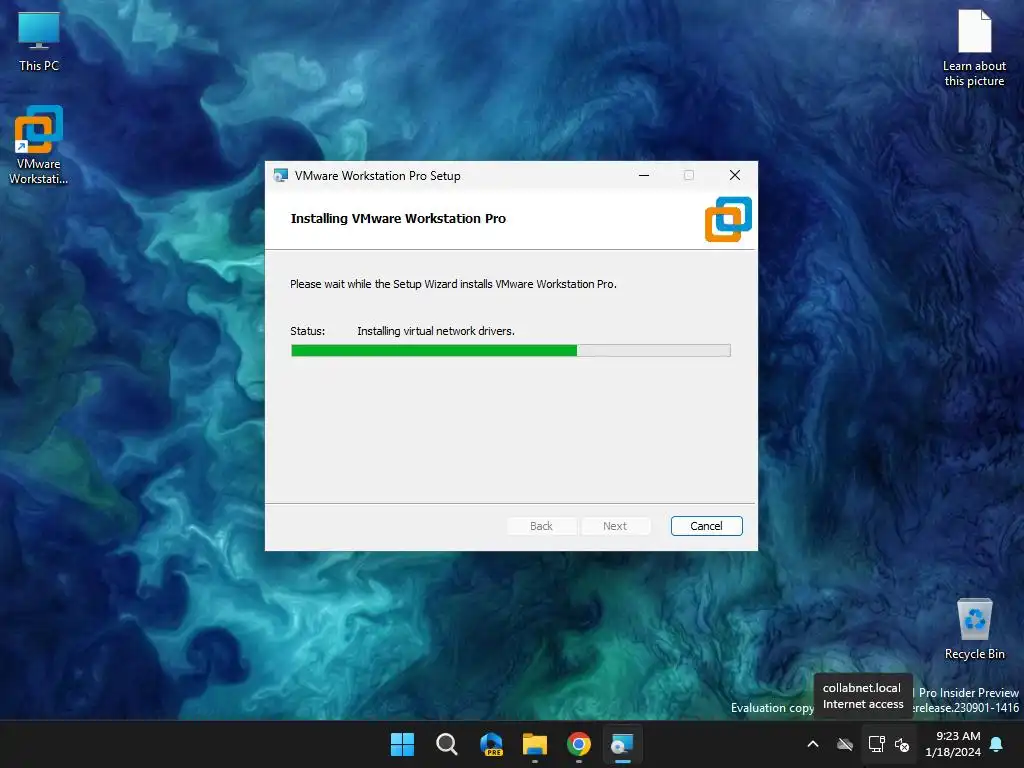Image resolution: width=1024 pixels, height=768 pixels.
Task: Select the VMware installer taskbar icon
Action: 622,744
